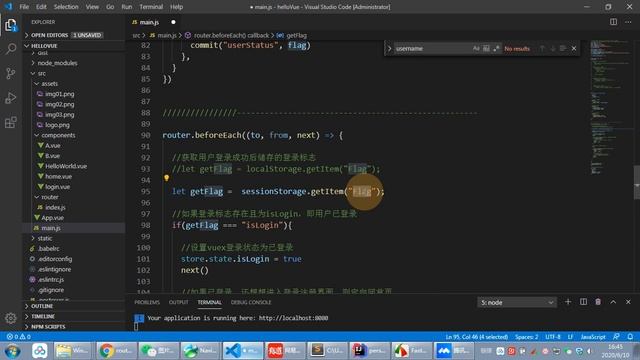Go to line via Ln 95, Col 46

coord(476,337)
